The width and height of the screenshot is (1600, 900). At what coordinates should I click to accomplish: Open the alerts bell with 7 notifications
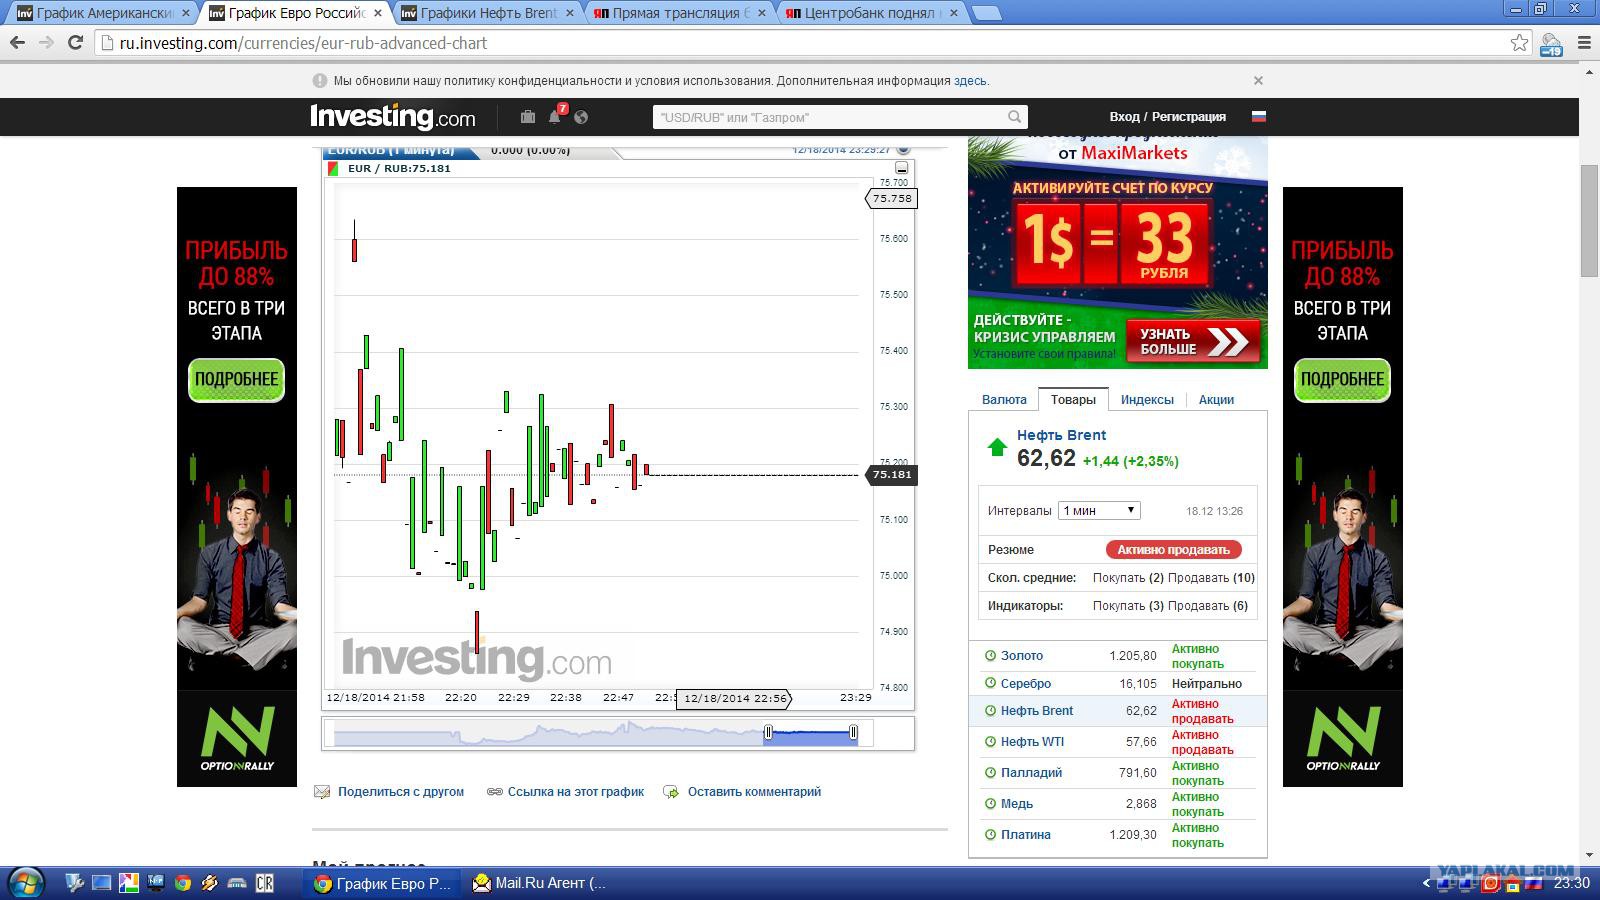pos(555,116)
